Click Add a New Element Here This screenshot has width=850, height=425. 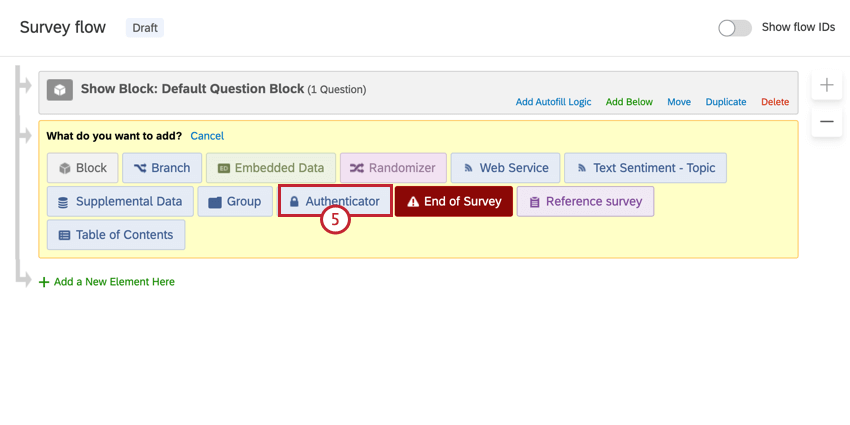114,282
